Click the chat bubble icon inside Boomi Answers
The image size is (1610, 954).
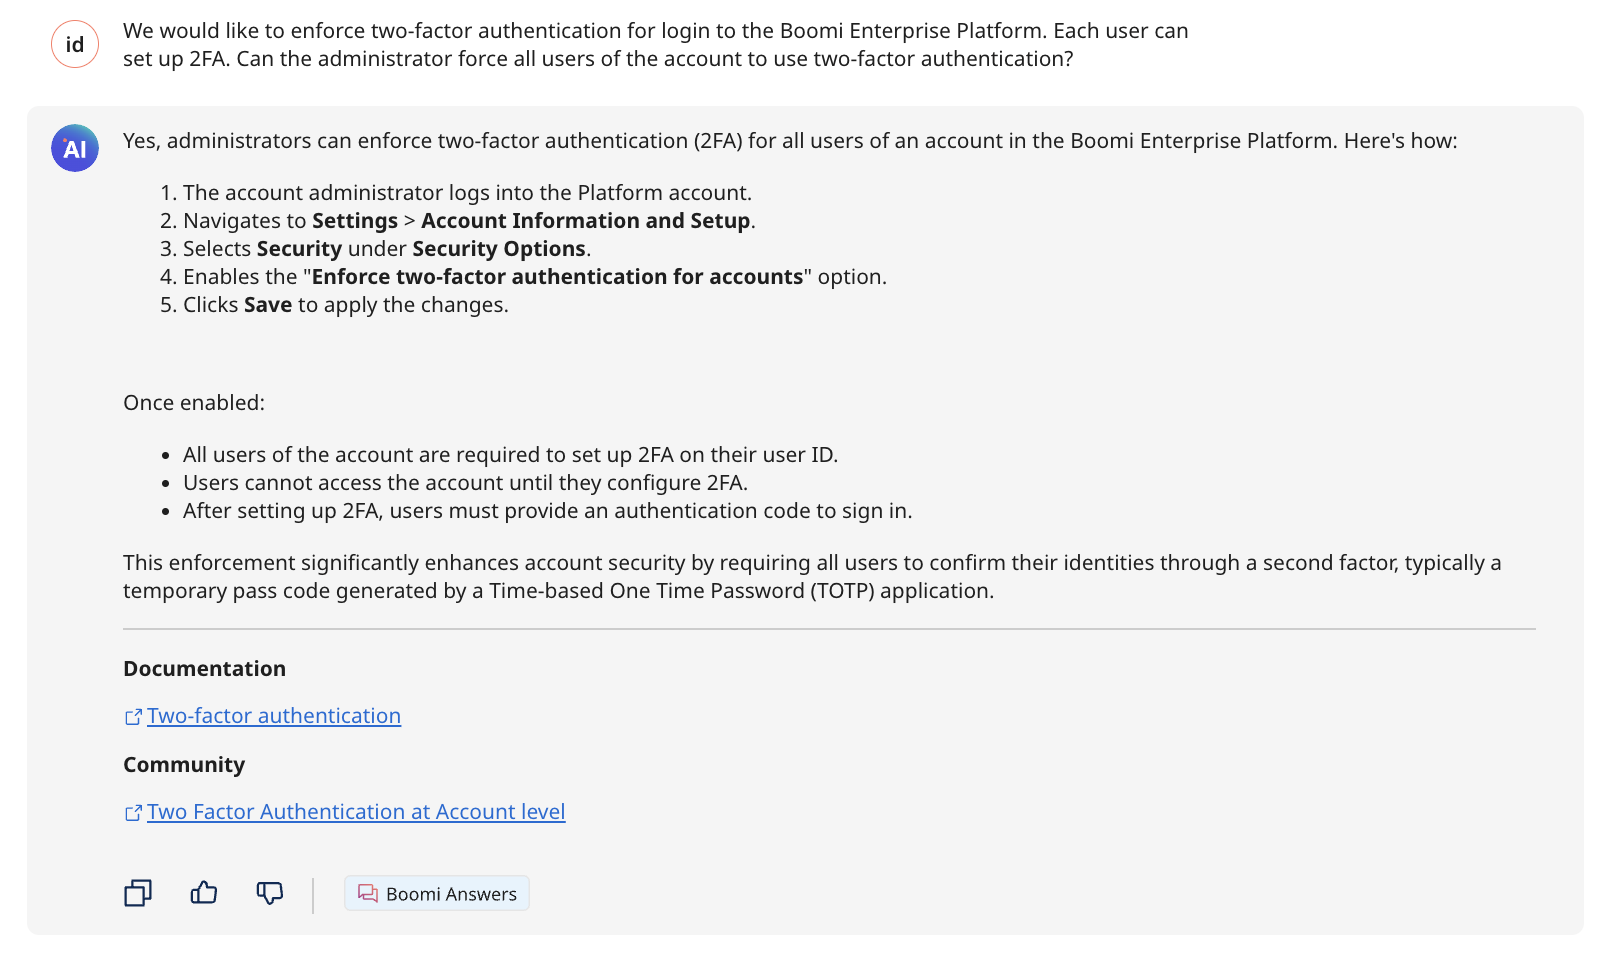pos(366,893)
